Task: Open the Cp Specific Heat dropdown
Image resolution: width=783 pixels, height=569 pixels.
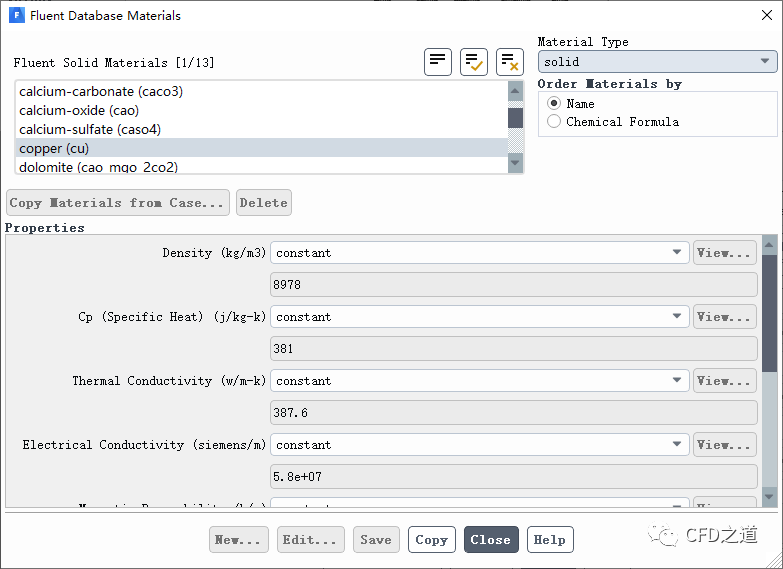Action: tap(480, 317)
